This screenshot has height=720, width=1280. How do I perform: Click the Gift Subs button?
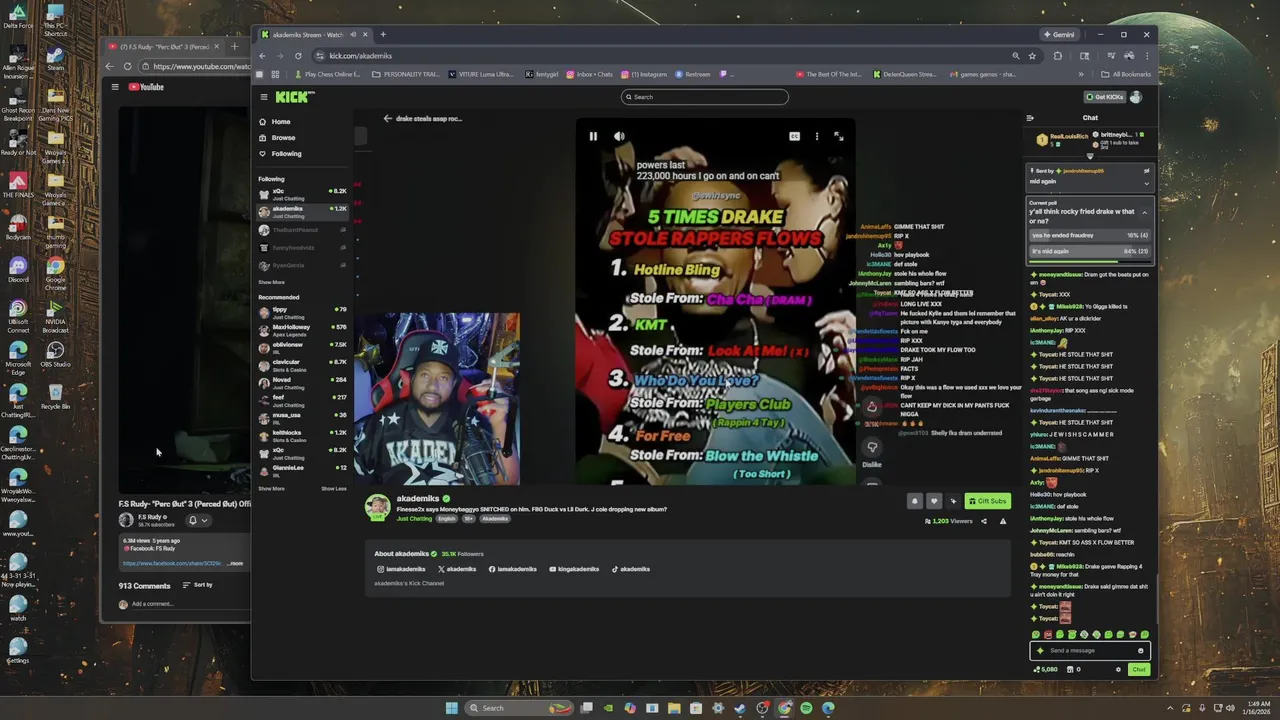[x=988, y=501]
